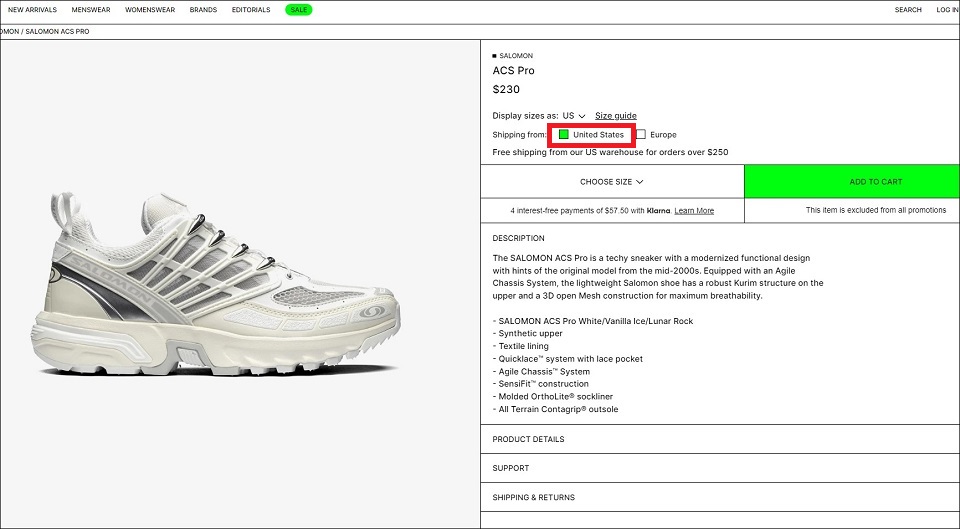The width and height of the screenshot is (960, 529).
Task: Click 'SensiFit™ construction' line
Action: 541,384
